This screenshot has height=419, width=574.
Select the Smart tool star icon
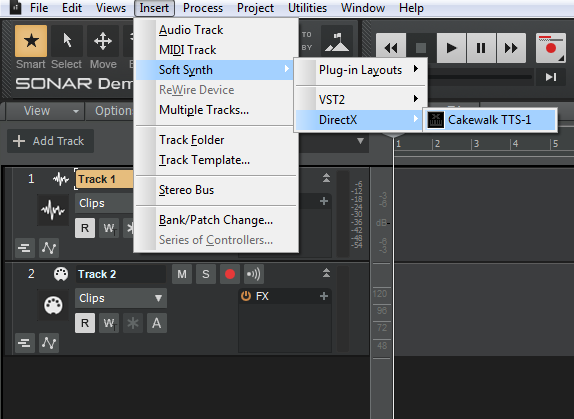coord(31,41)
